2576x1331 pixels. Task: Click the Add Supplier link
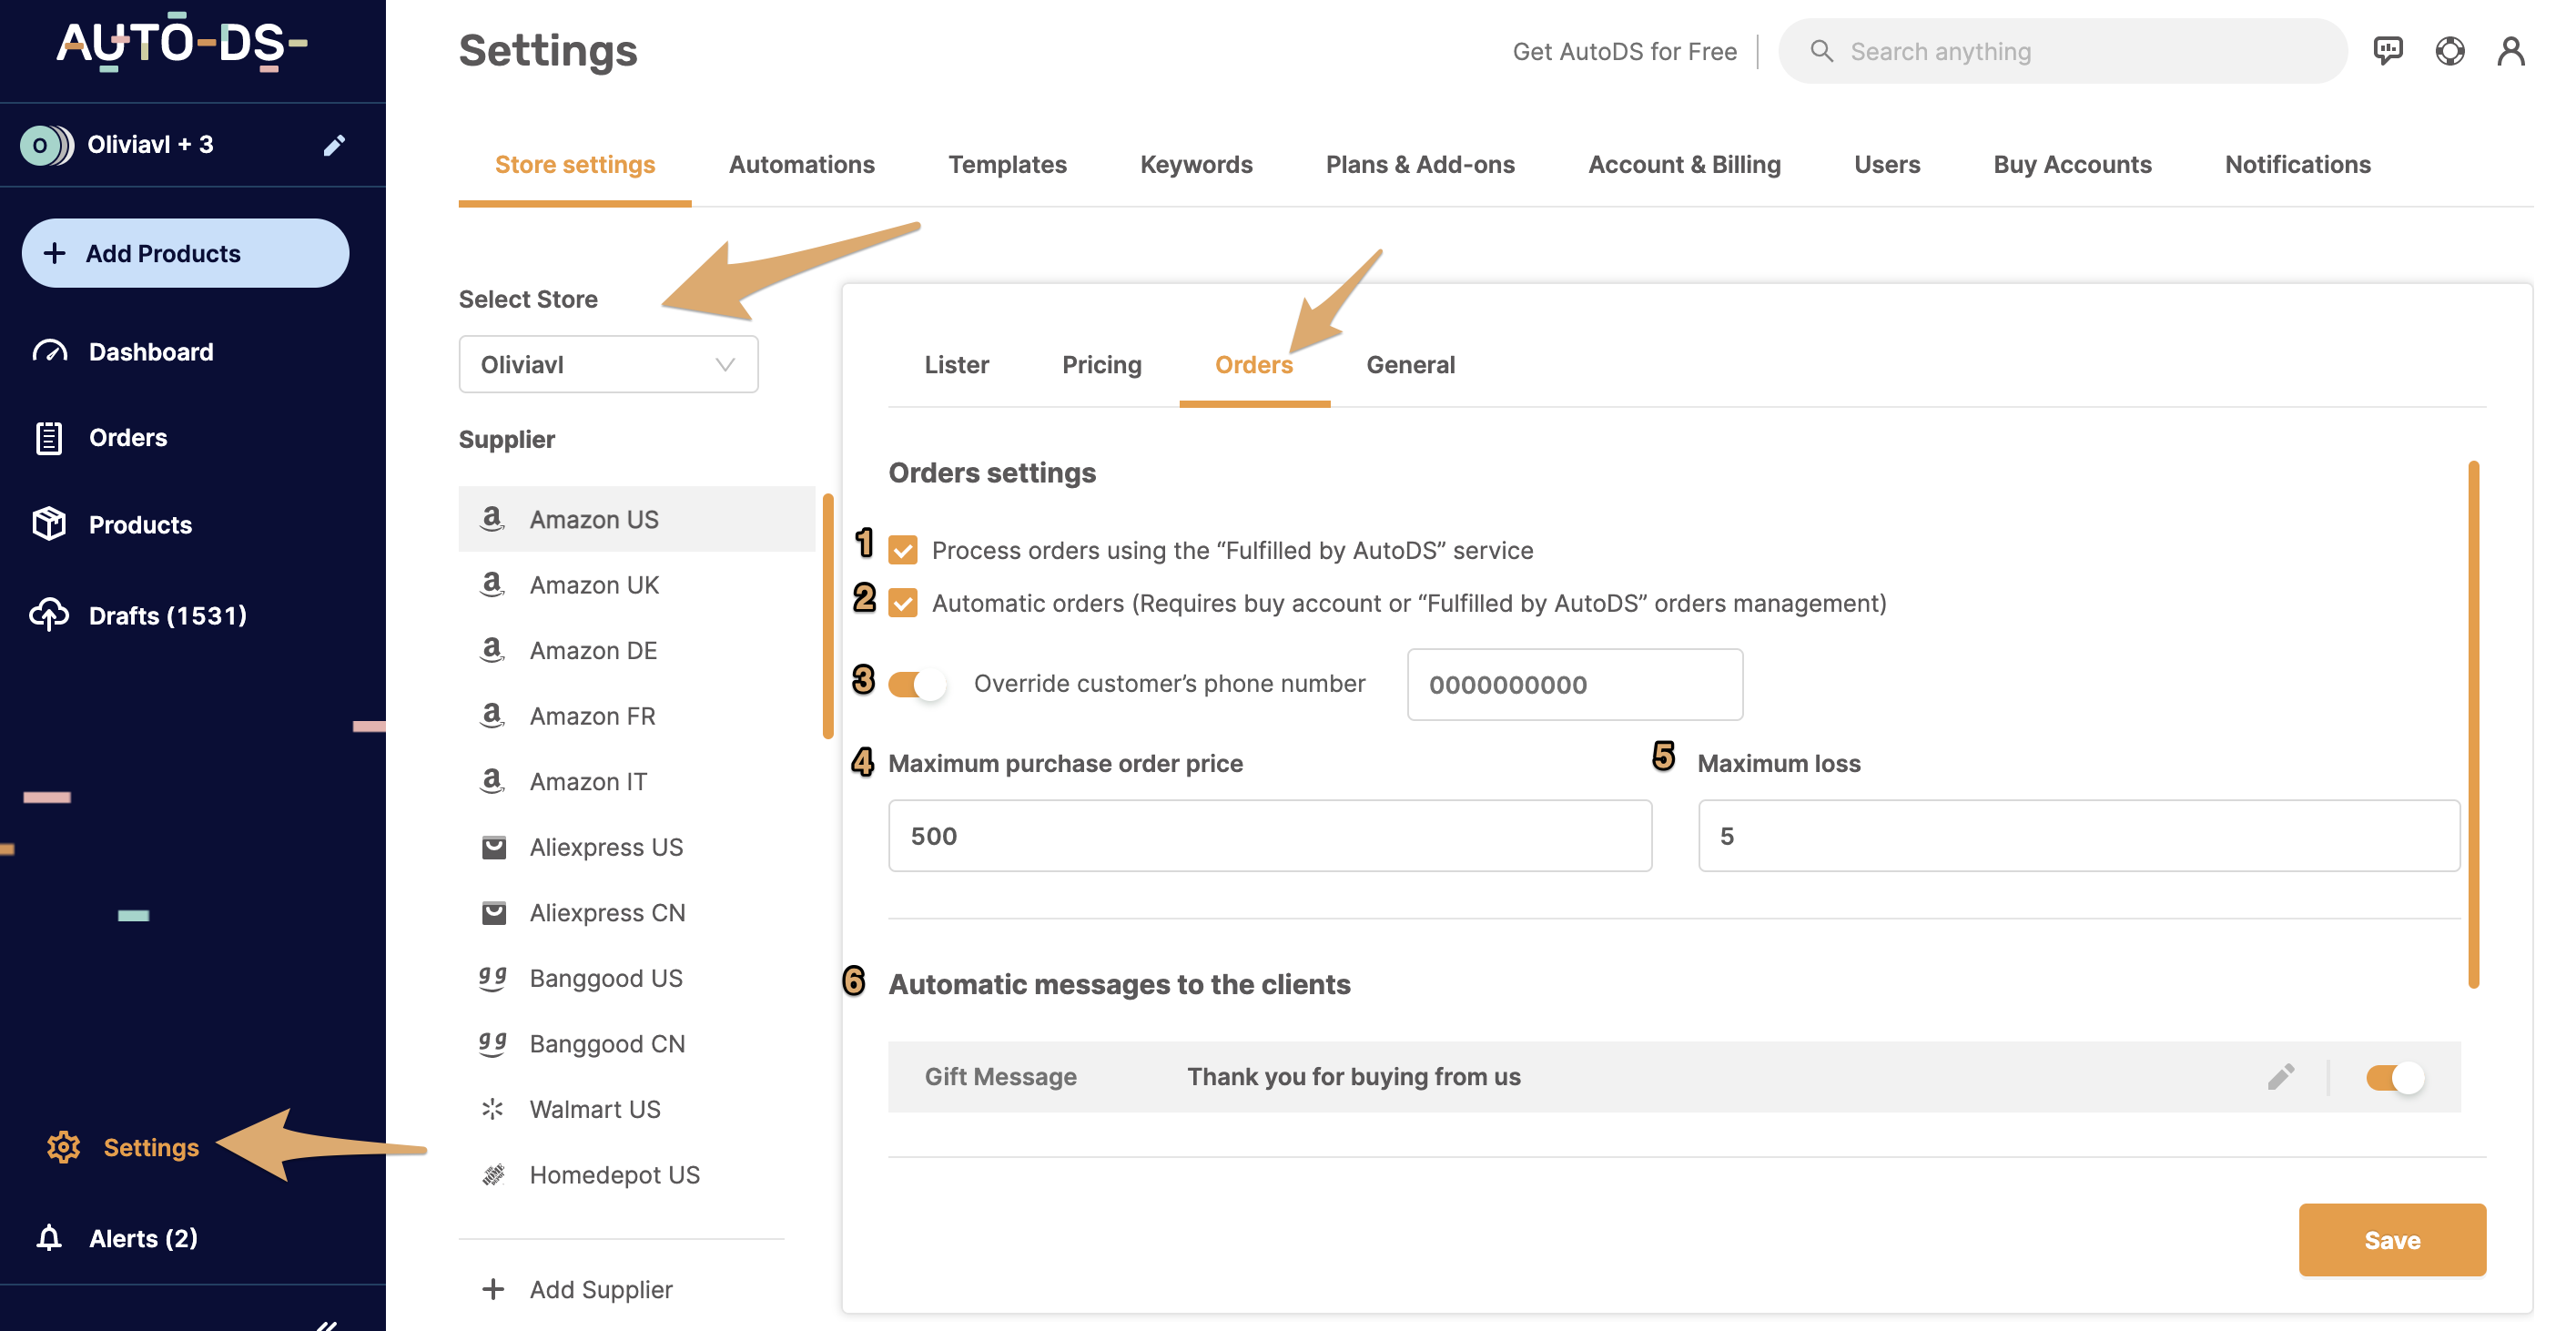601,1289
